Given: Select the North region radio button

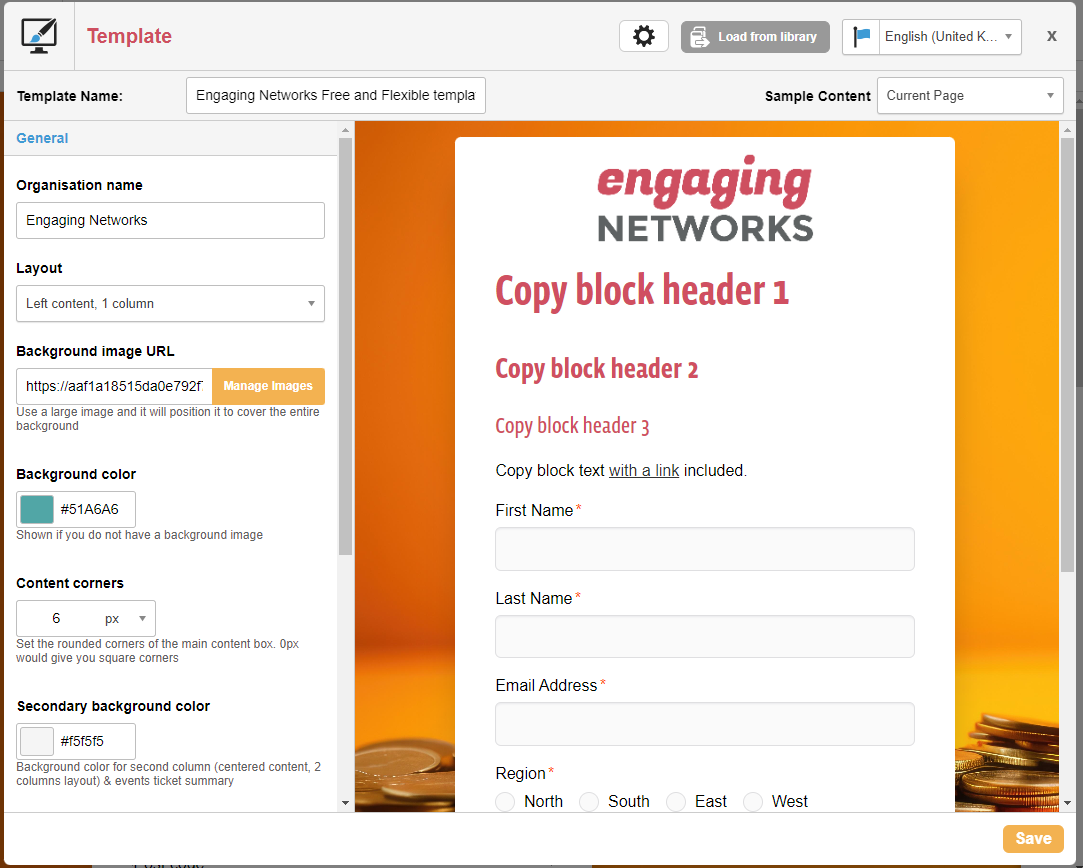Looking at the screenshot, I should tap(506, 801).
